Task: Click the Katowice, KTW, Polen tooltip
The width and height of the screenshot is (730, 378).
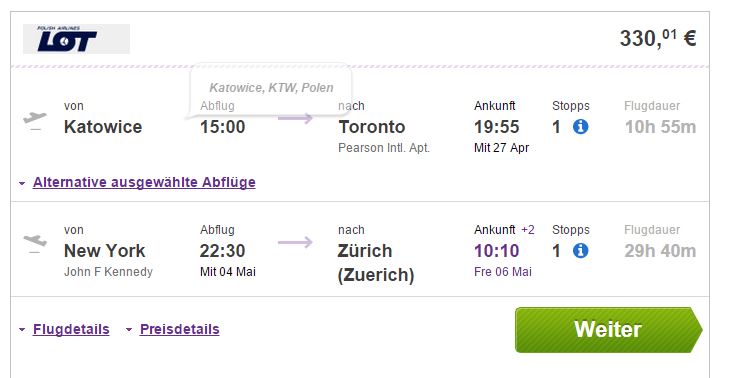Action: 271,88
